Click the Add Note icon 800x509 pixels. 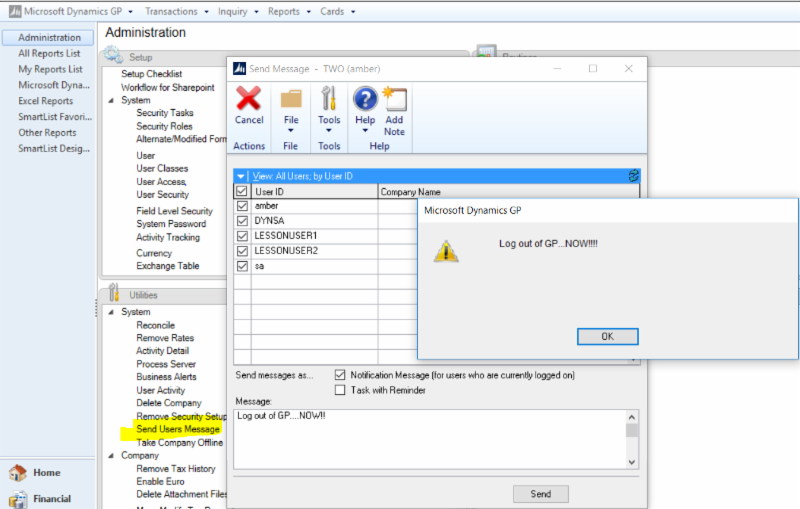tap(395, 99)
